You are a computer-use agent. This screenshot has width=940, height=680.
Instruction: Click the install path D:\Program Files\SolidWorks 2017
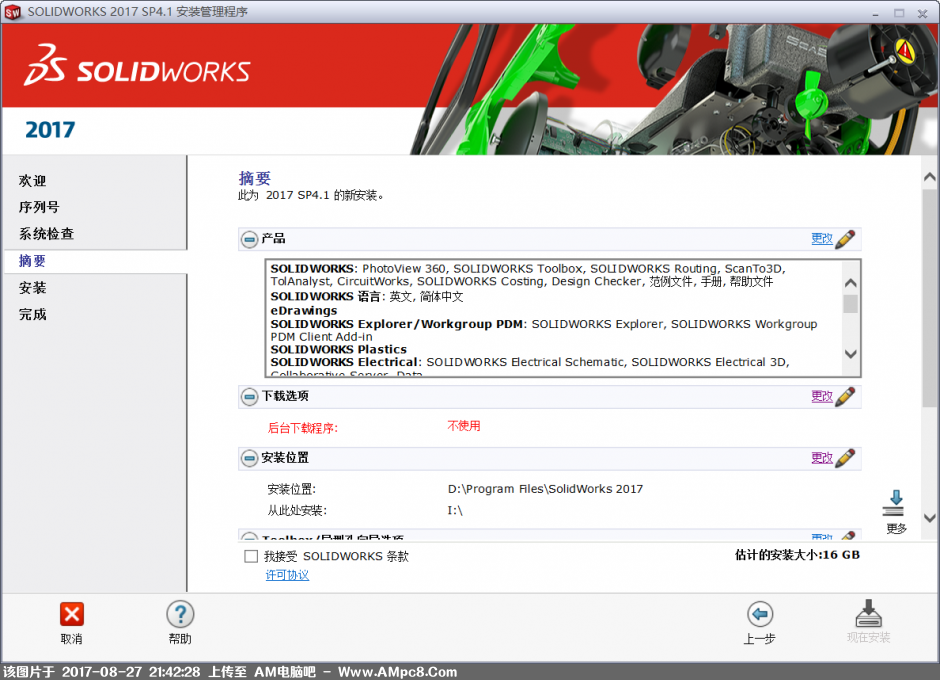[x=545, y=489]
